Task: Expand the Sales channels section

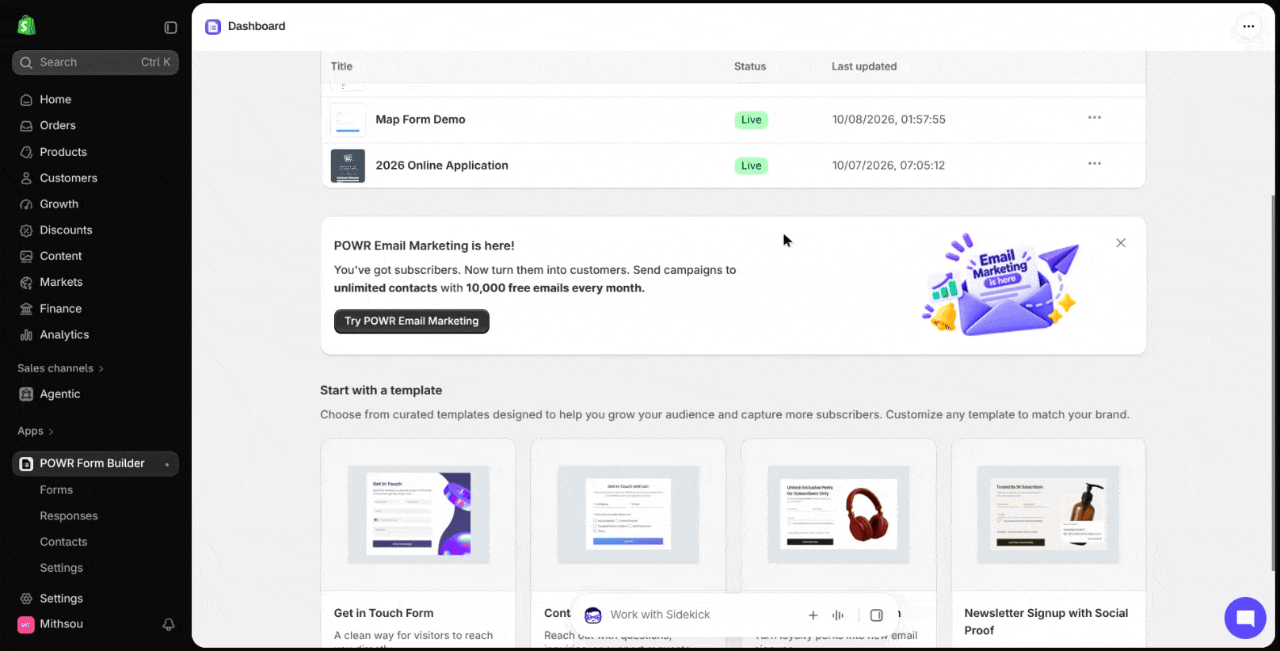Action: pos(60,368)
